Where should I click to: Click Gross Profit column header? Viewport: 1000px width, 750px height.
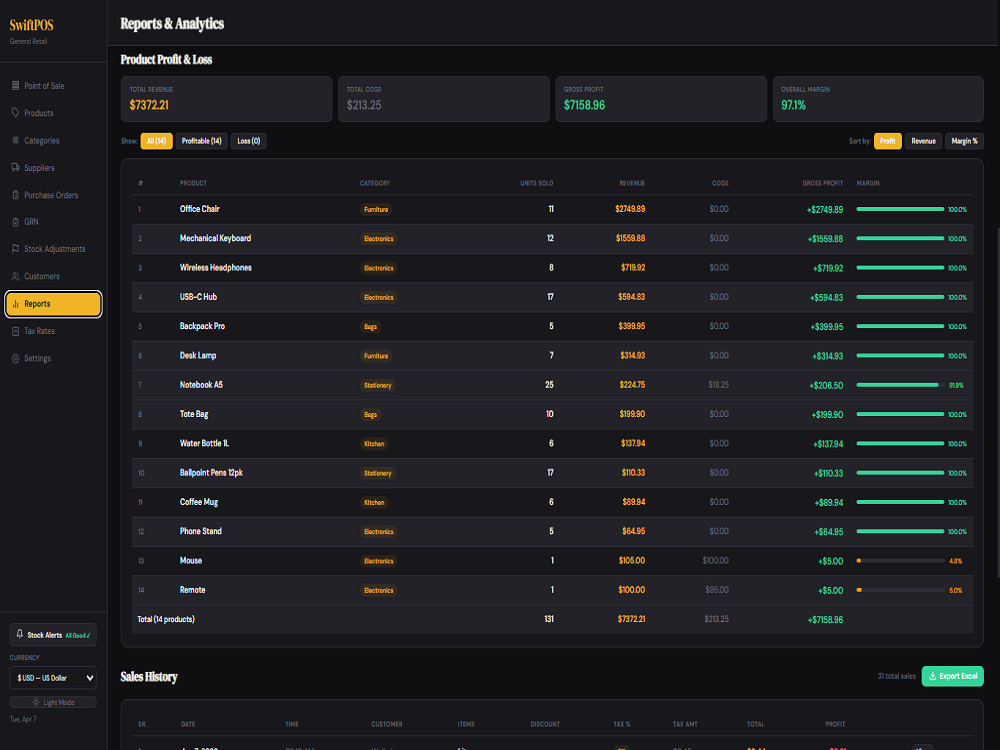823,183
